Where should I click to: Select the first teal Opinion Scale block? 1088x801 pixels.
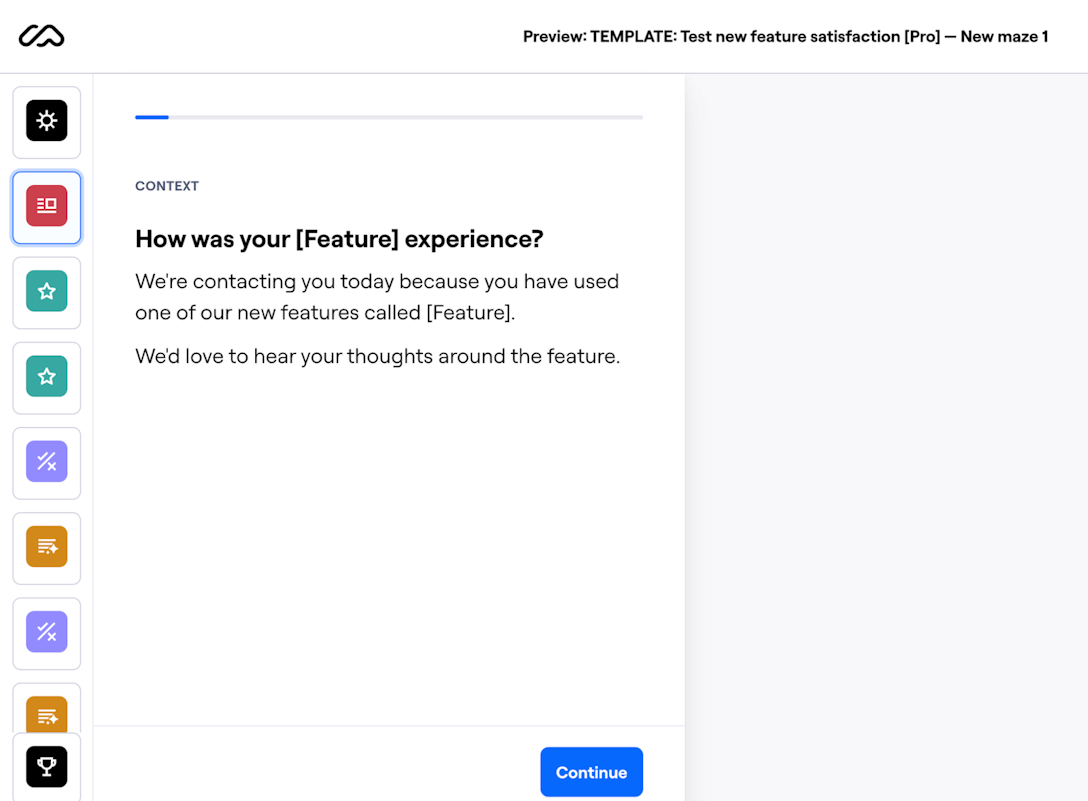click(x=46, y=292)
